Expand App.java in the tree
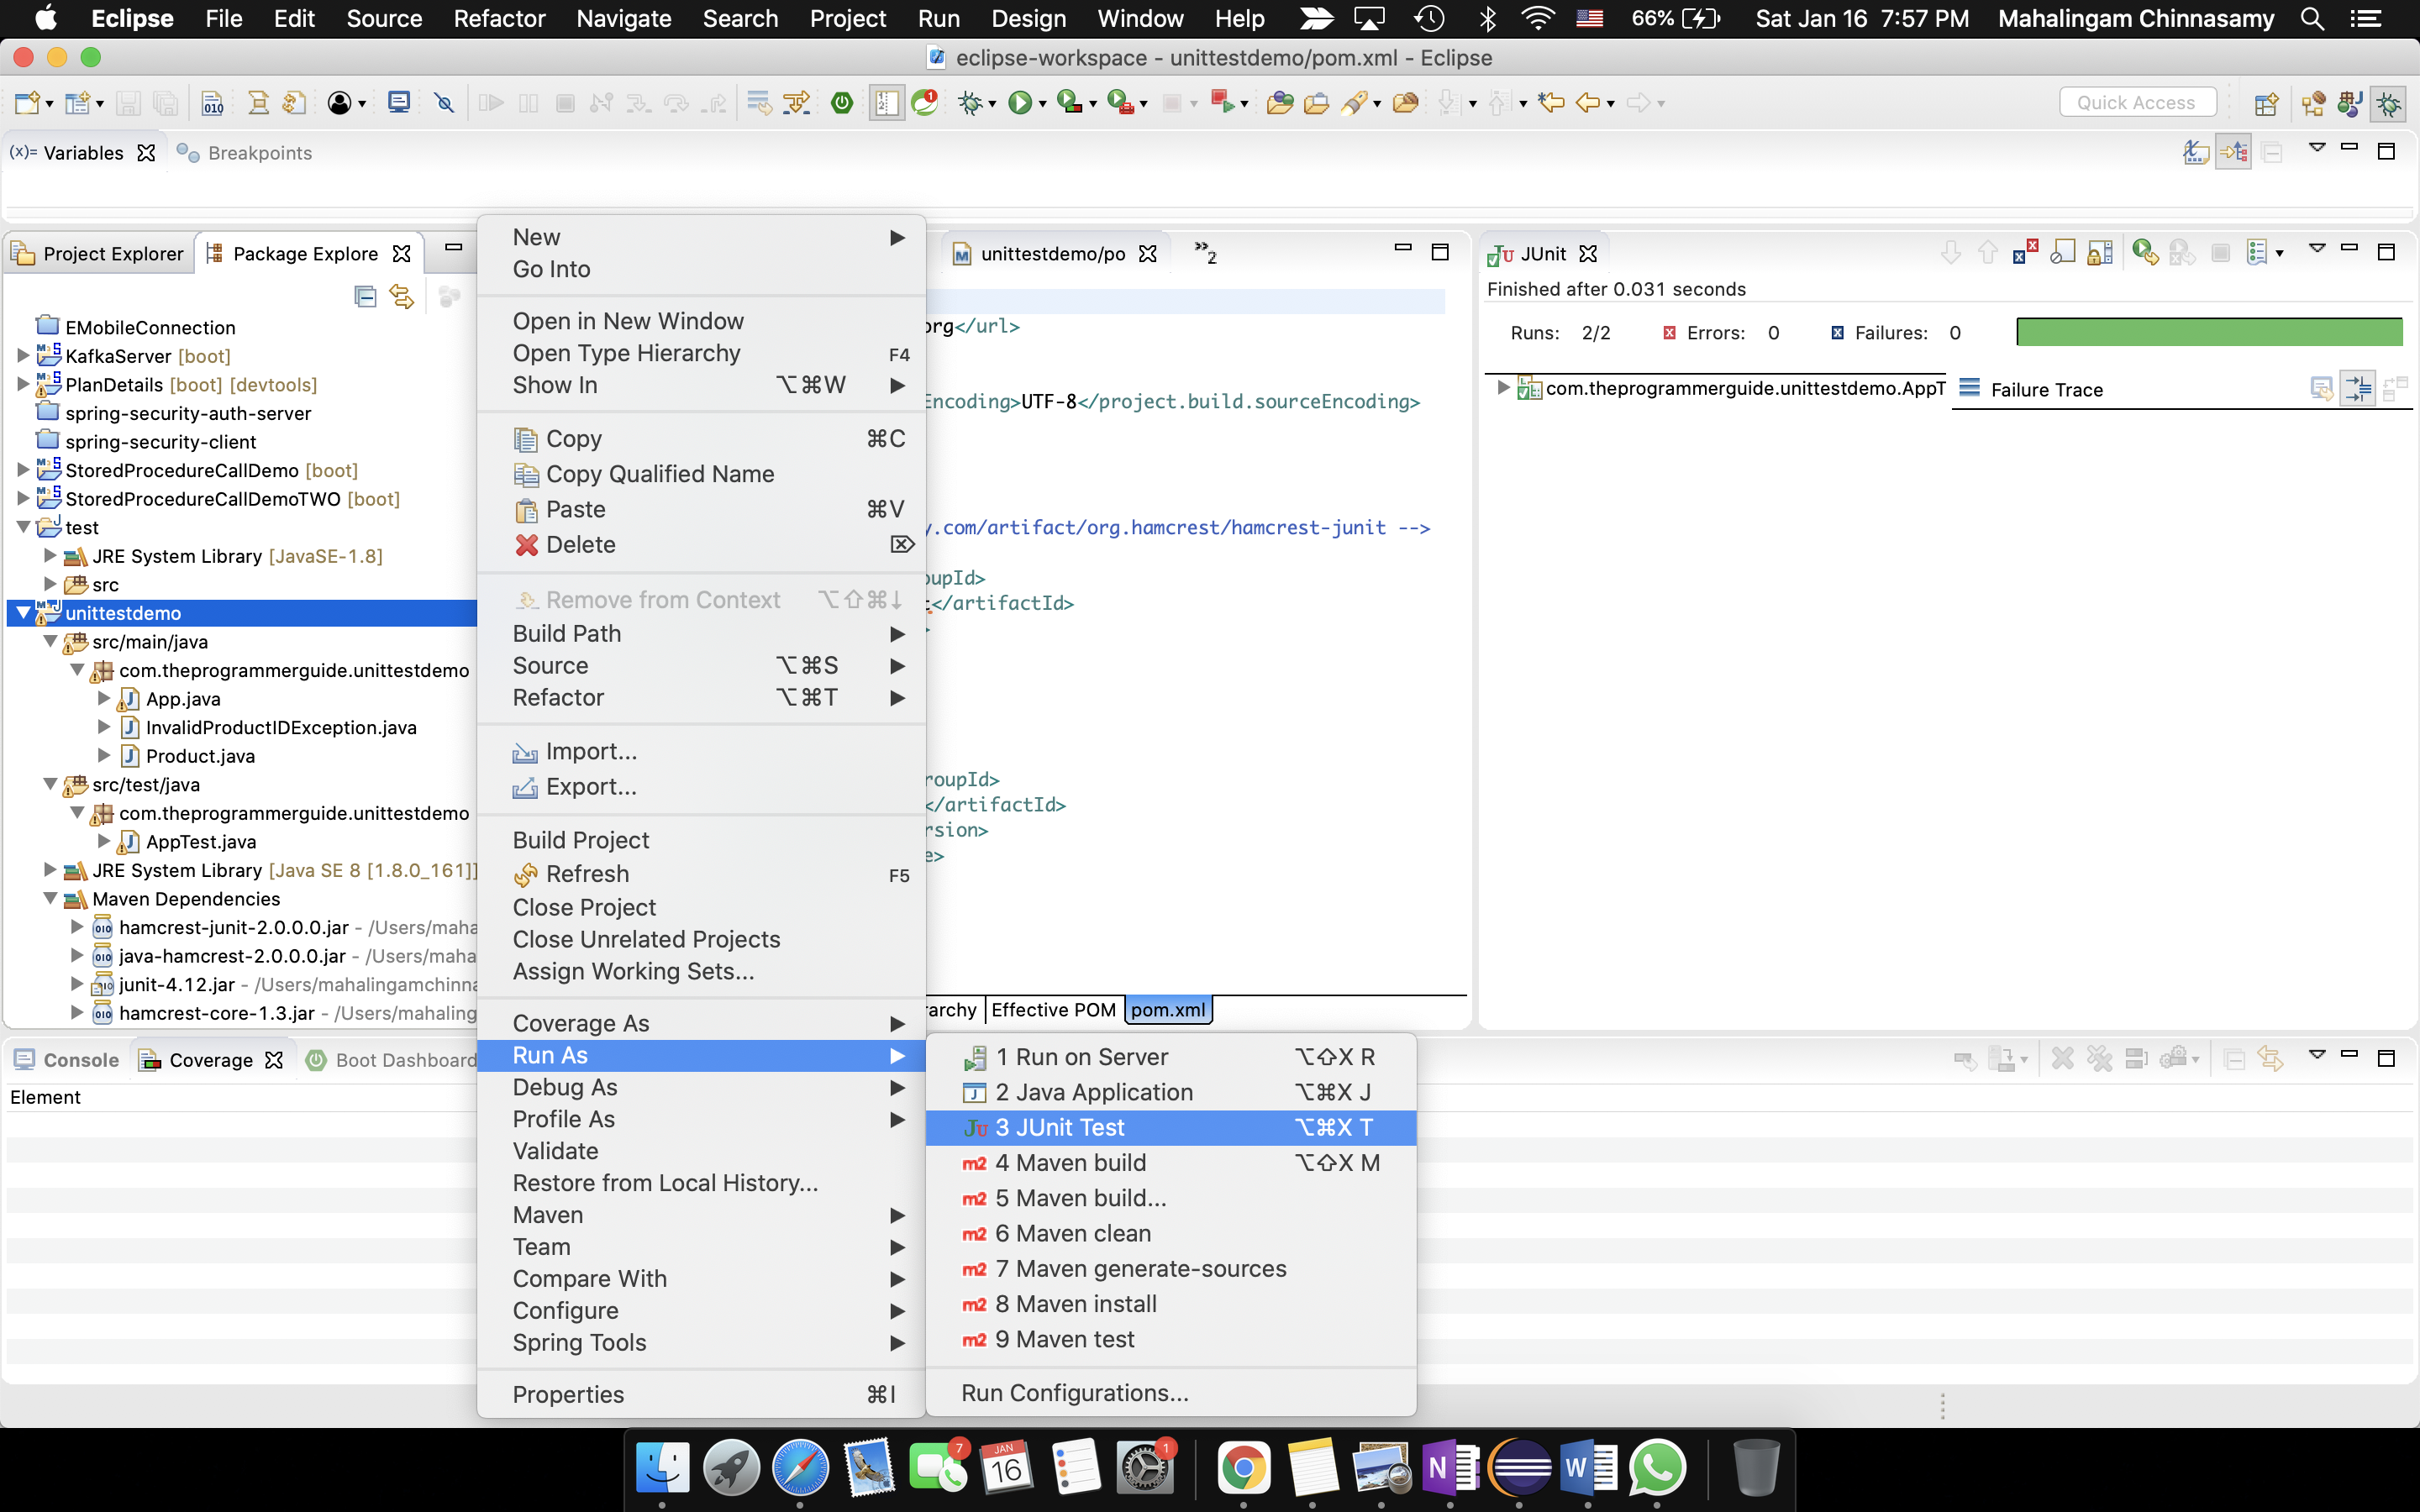The image size is (2420, 1512). tap(104, 698)
